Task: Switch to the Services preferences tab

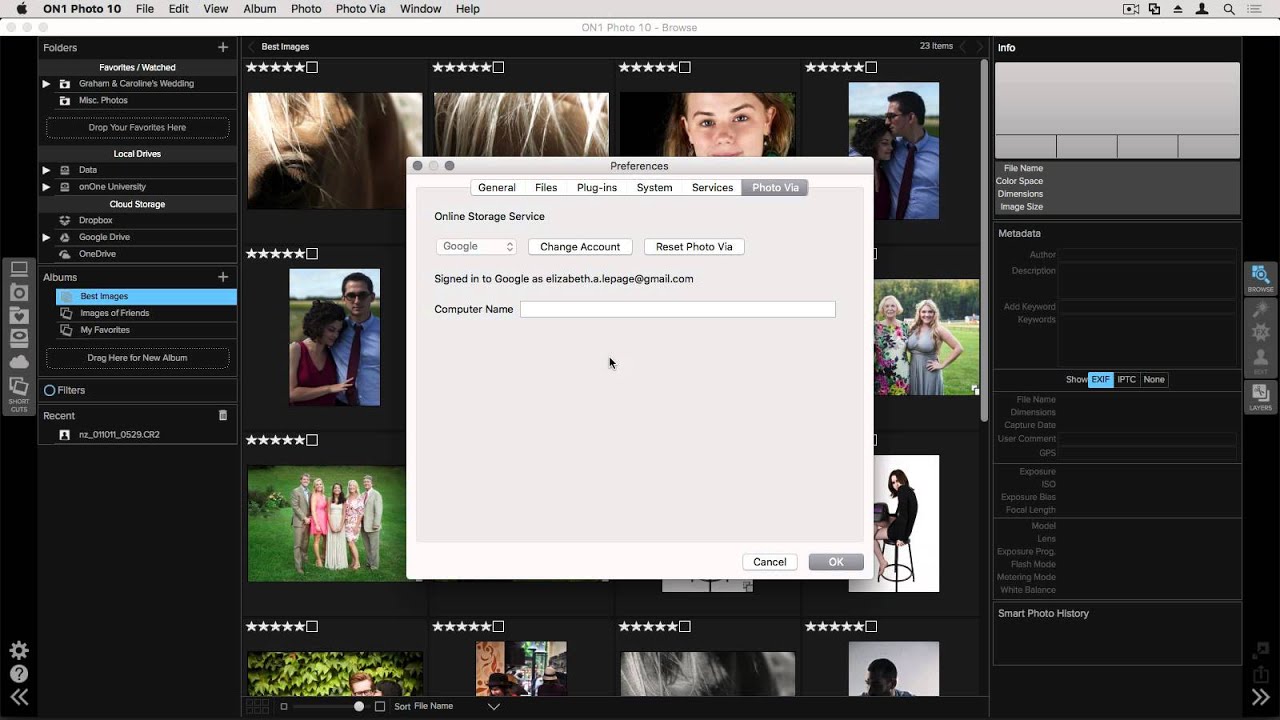Action: click(712, 187)
